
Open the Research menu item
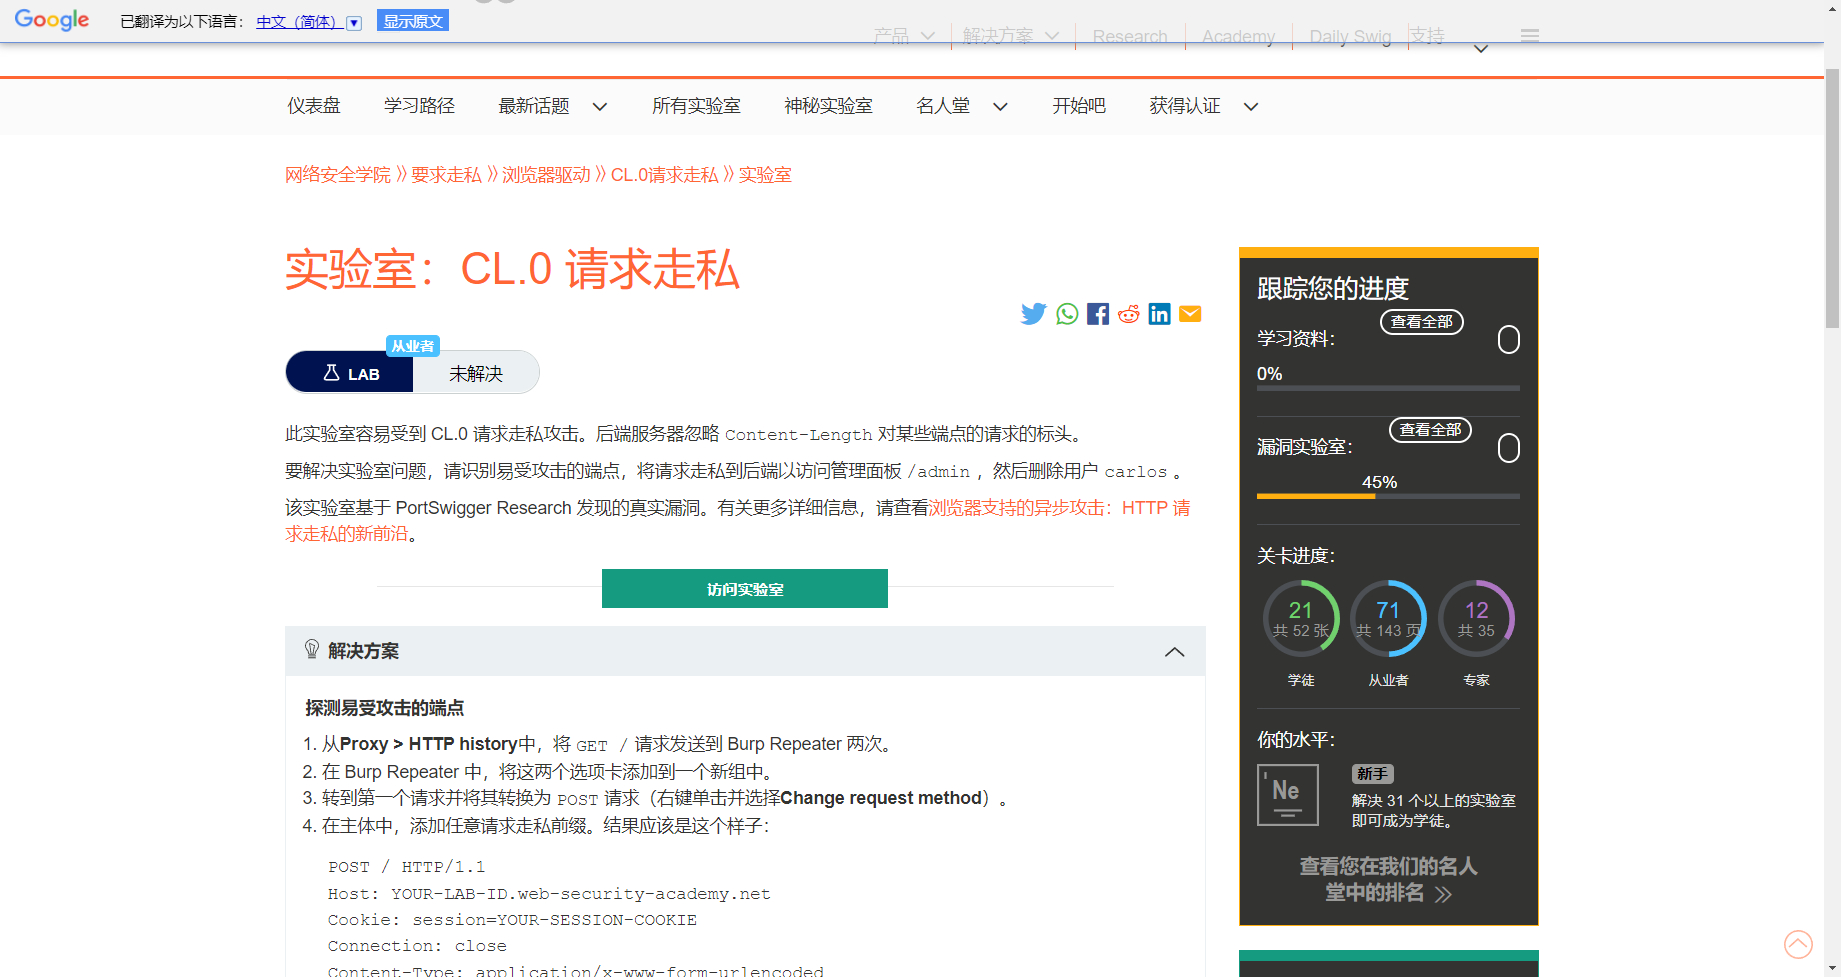point(1129,36)
